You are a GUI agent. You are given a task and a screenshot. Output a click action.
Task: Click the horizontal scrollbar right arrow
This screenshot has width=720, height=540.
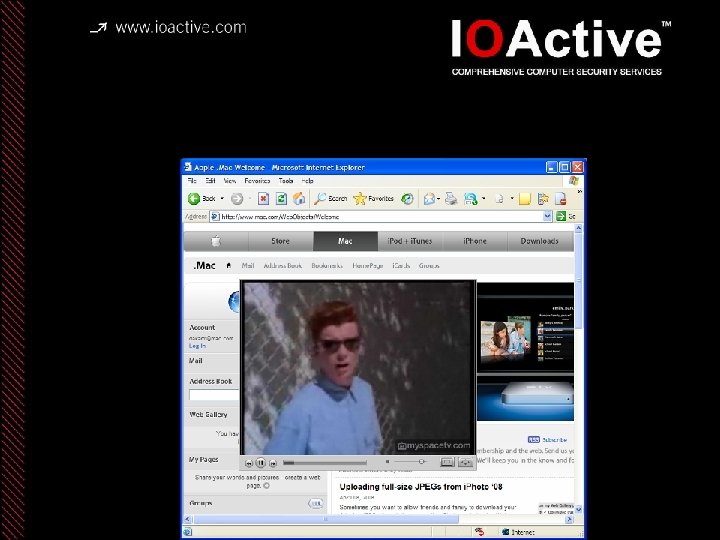[x=569, y=519]
